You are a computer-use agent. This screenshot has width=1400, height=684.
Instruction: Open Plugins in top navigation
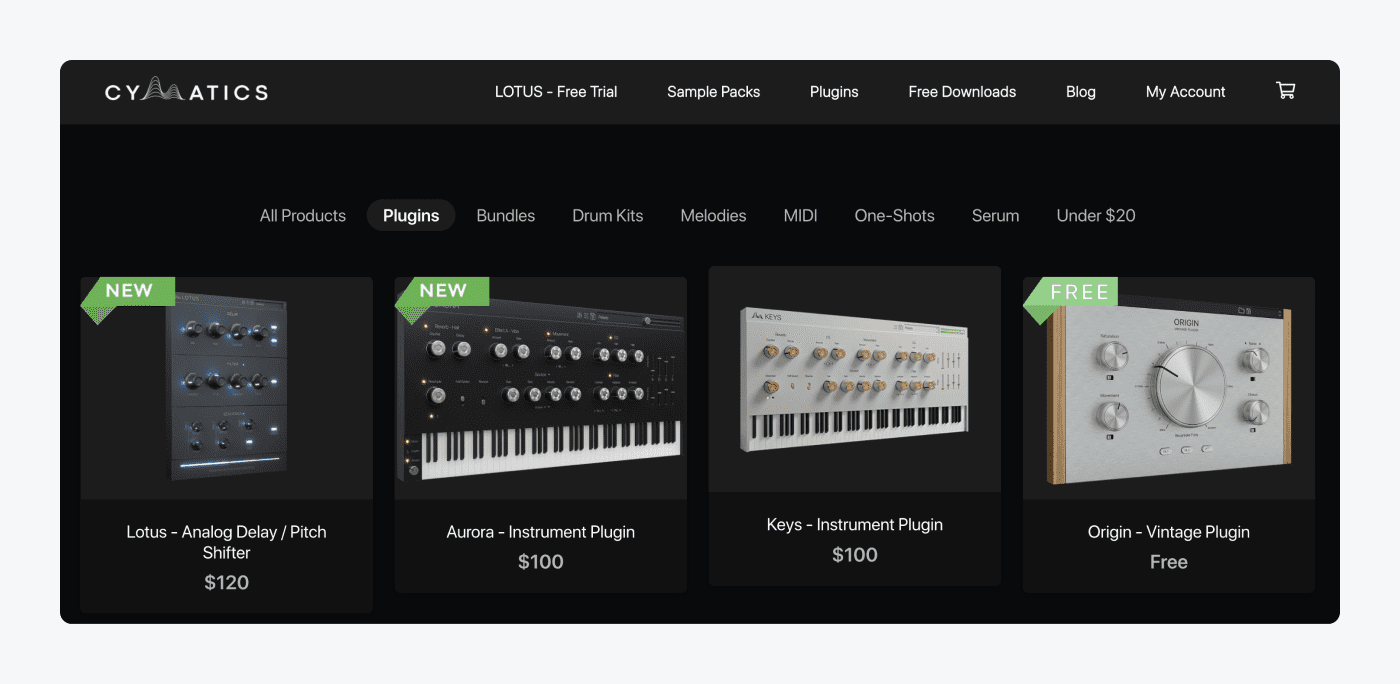pos(834,92)
